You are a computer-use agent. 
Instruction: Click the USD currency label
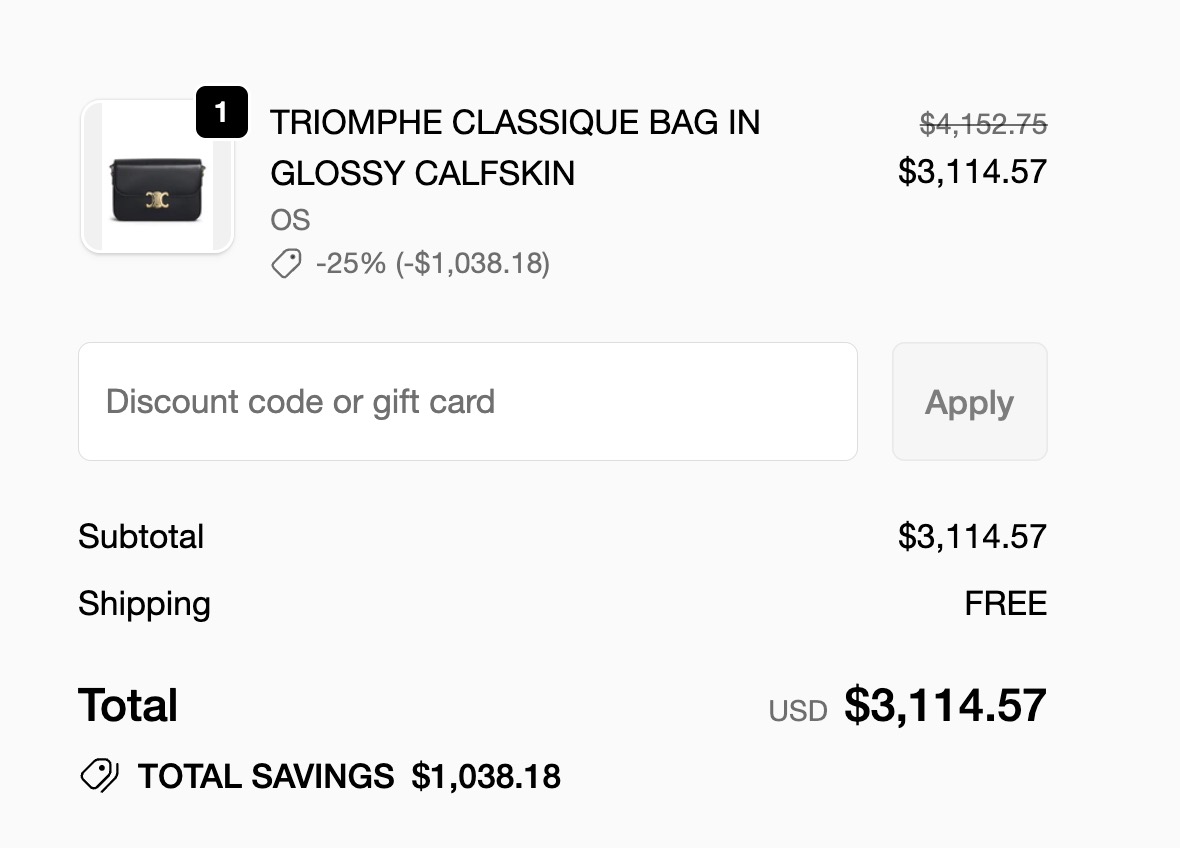797,711
